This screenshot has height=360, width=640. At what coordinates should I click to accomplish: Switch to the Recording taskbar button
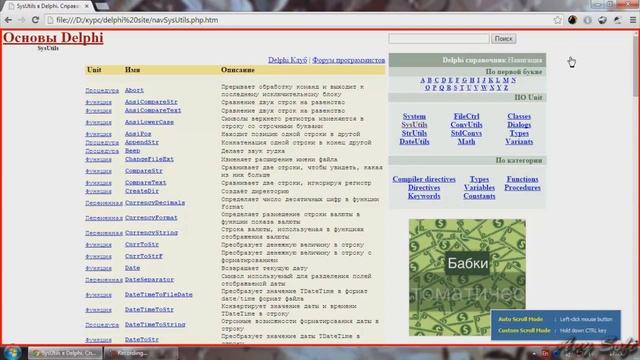[141, 353]
